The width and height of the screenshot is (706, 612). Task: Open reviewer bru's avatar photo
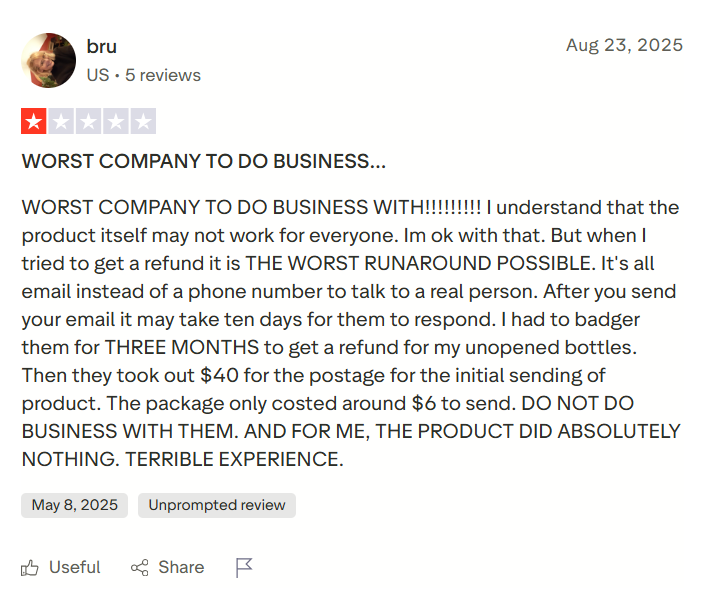(48, 60)
